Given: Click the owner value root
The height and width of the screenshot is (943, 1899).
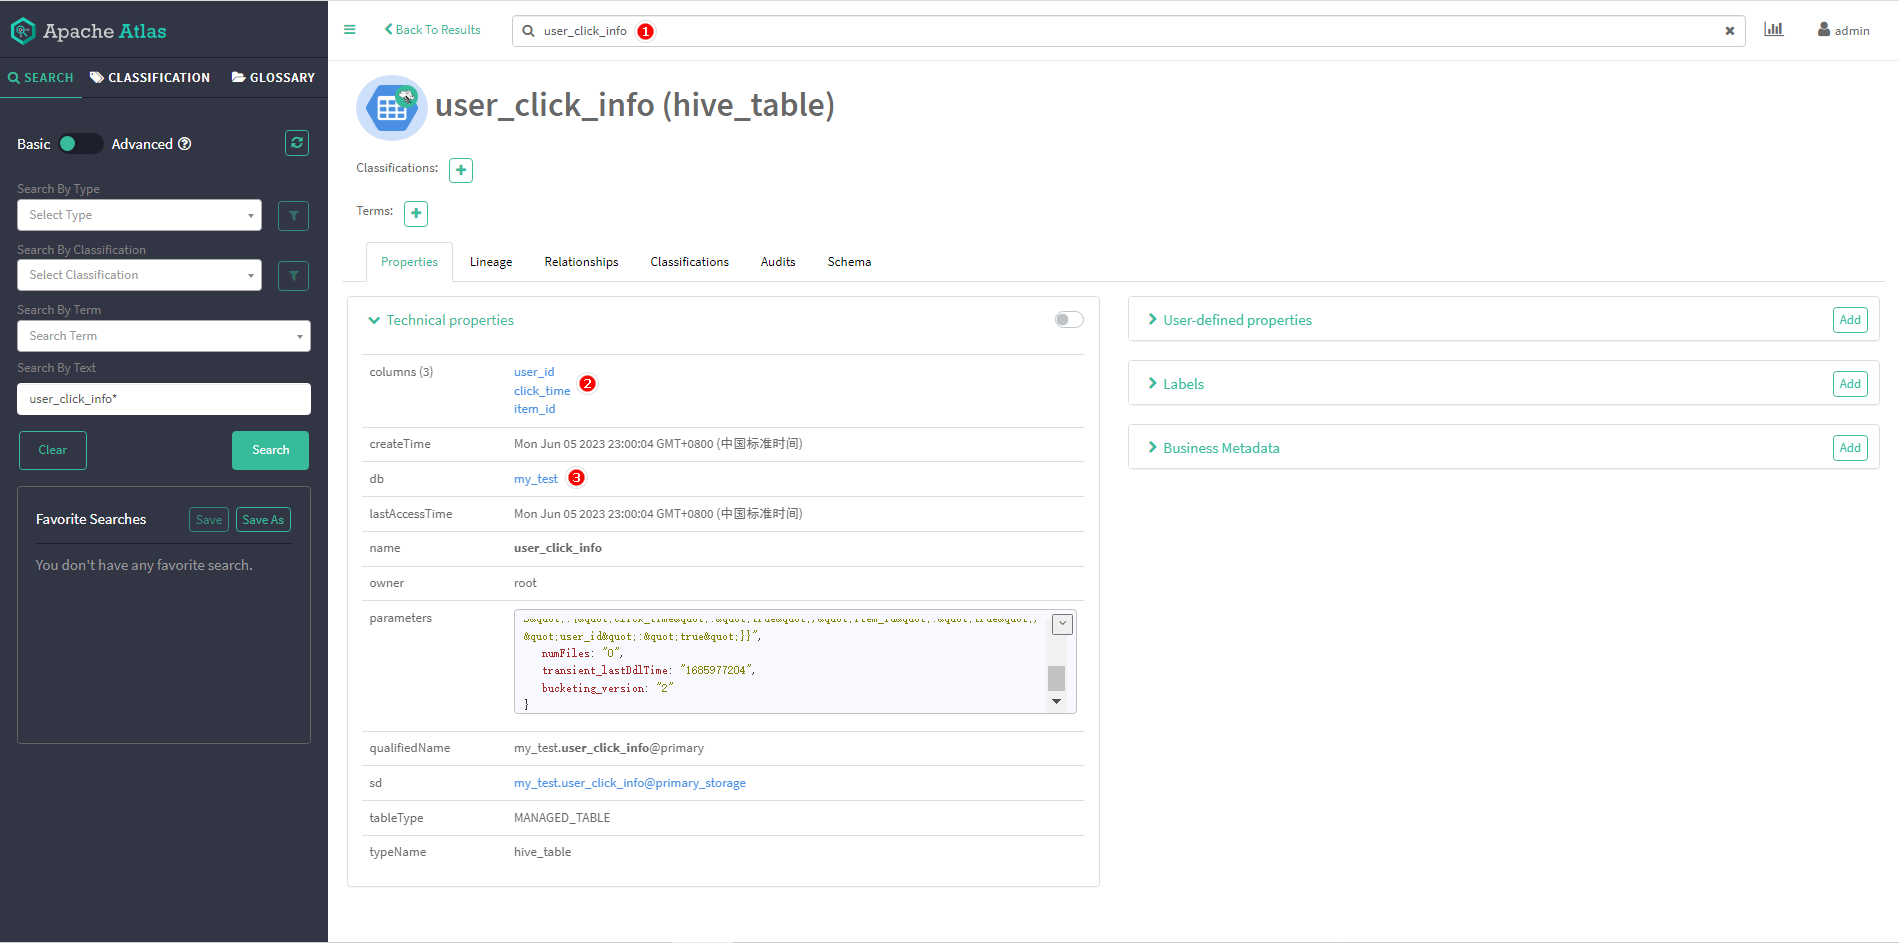Looking at the screenshot, I should coord(525,583).
